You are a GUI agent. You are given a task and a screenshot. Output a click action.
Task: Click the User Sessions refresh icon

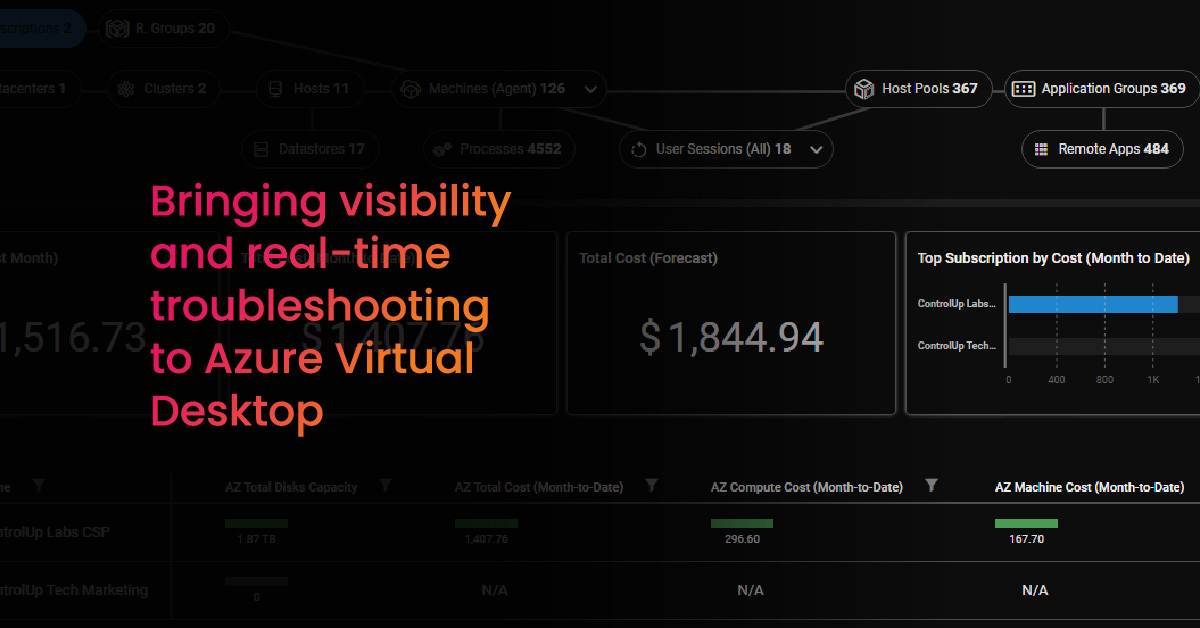point(638,150)
